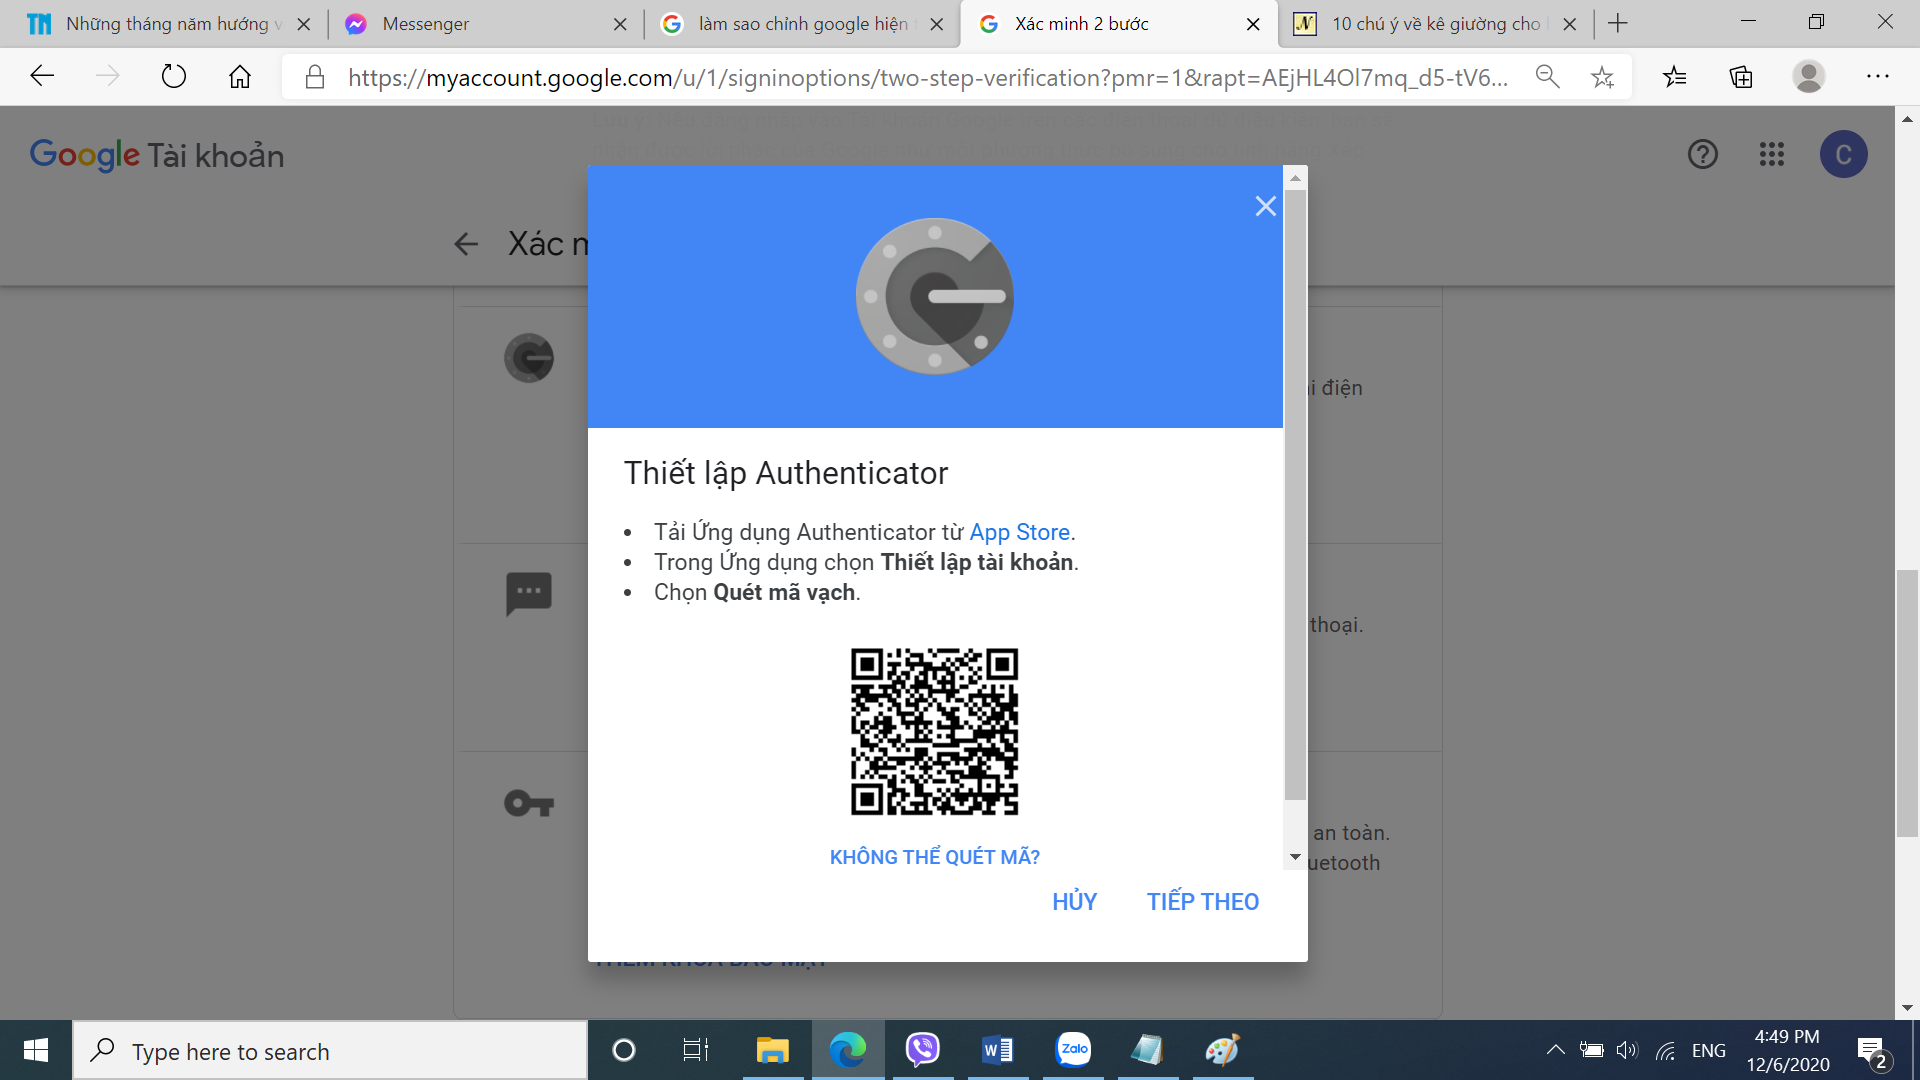The width and height of the screenshot is (1920, 1080).
Task: Show hidden system tray icons
Action: click(1555, 1050)
